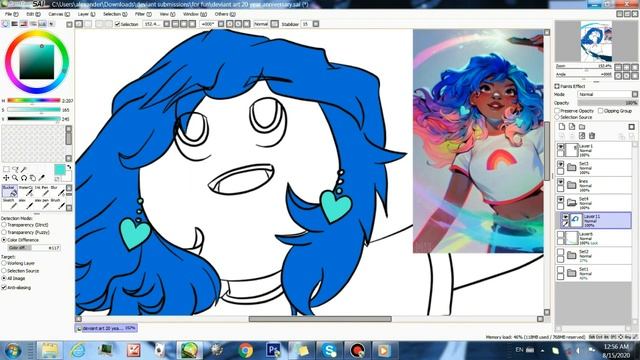Select Transparency (Strict) detection mode
This screenshot has width=640, height=360.
coord(4,225)
